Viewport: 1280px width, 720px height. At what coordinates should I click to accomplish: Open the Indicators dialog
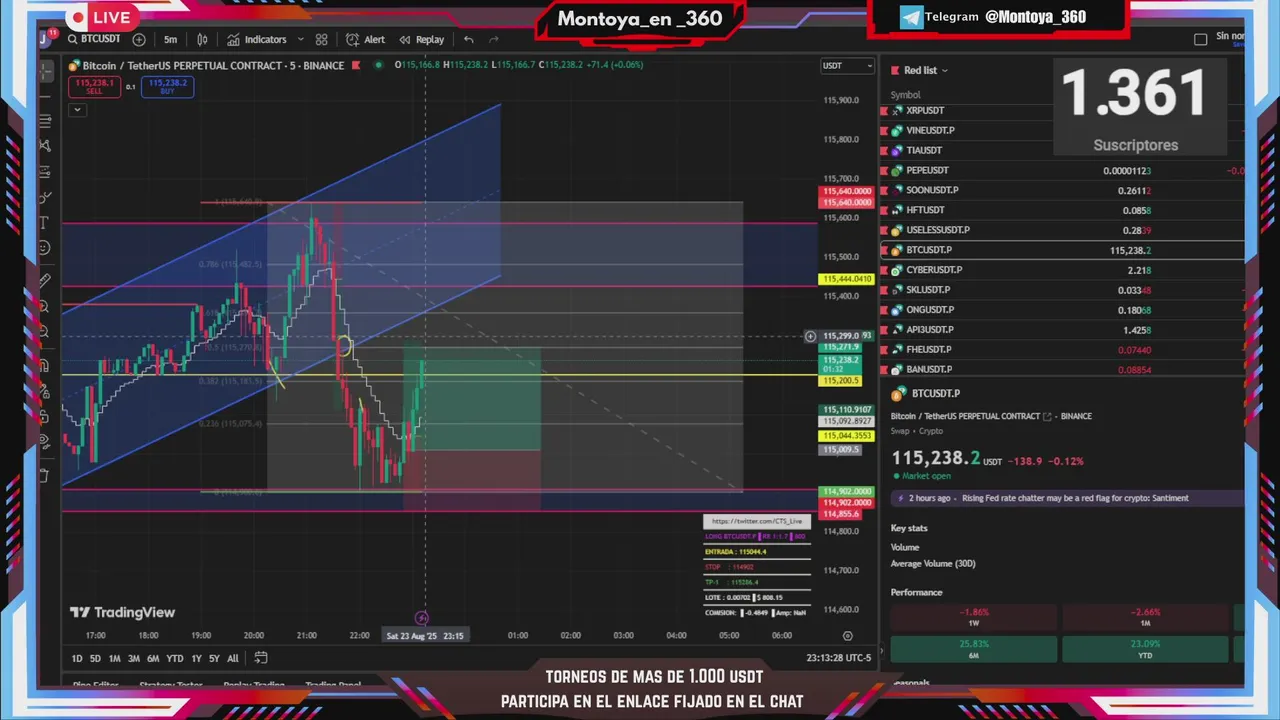click(x=257, y=39)
